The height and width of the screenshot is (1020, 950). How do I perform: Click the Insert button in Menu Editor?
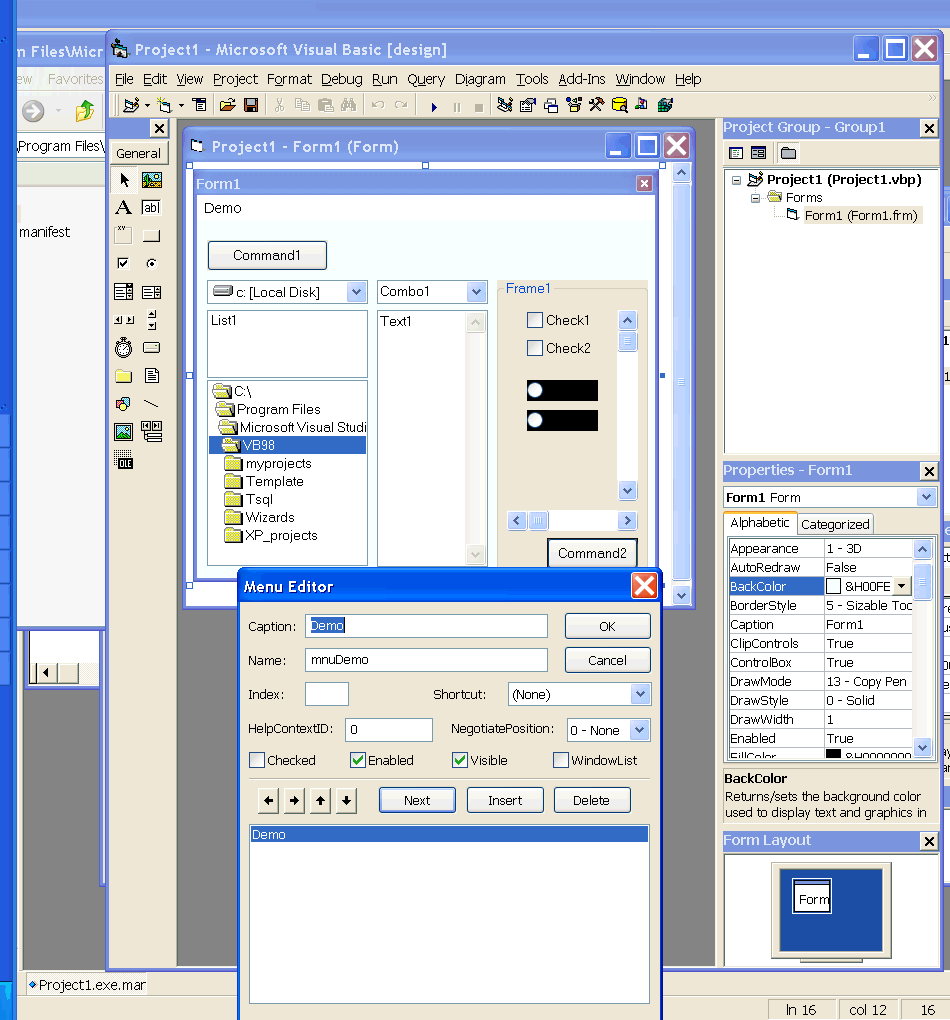coord(505,800)
